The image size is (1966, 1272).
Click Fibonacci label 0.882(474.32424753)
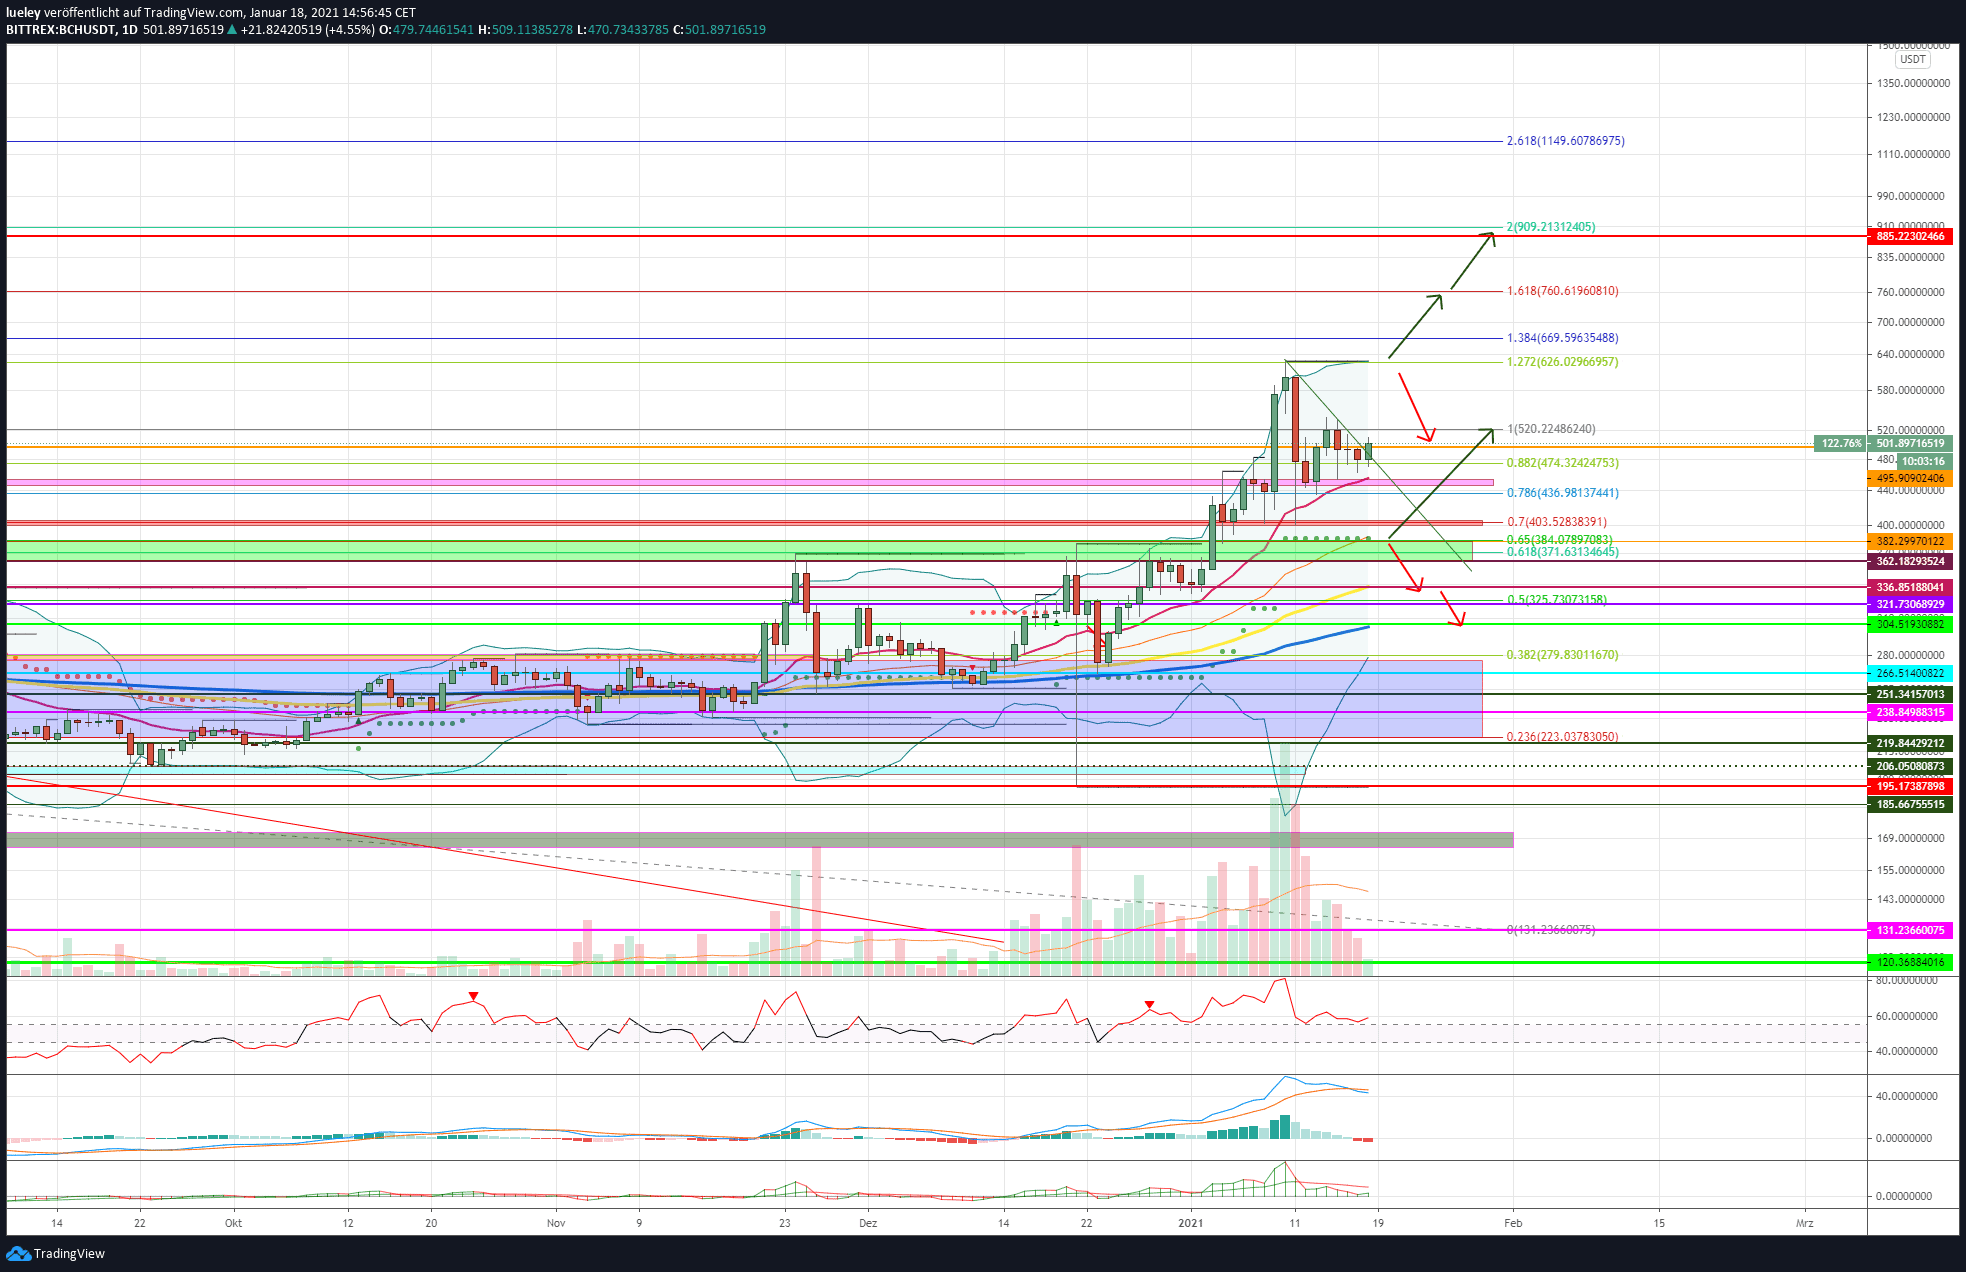click(x=1562, y=463)
